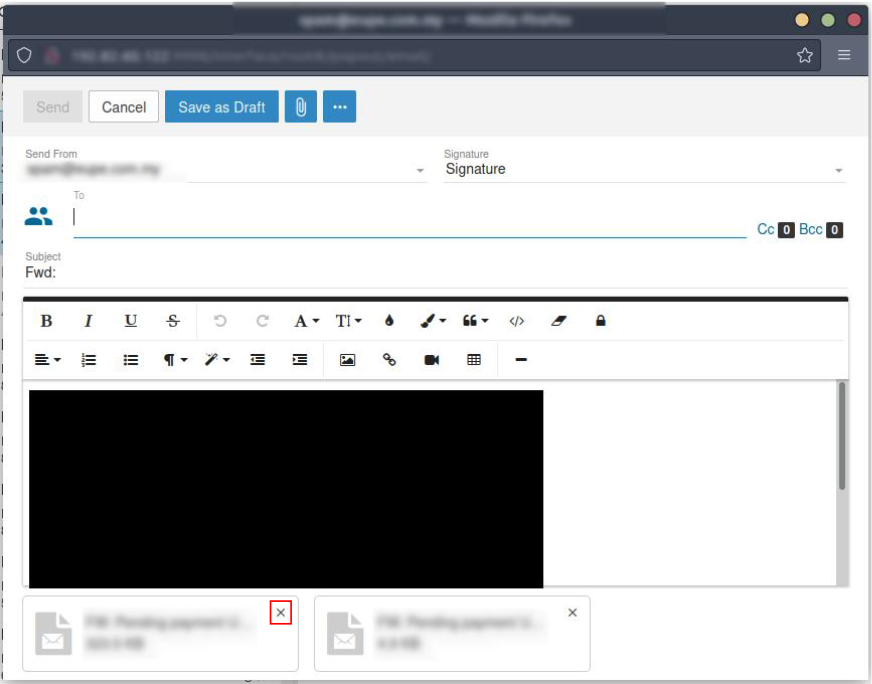
Task: Toggle underline text formatting
Action: pyautogui.click(x=131, y=321)
